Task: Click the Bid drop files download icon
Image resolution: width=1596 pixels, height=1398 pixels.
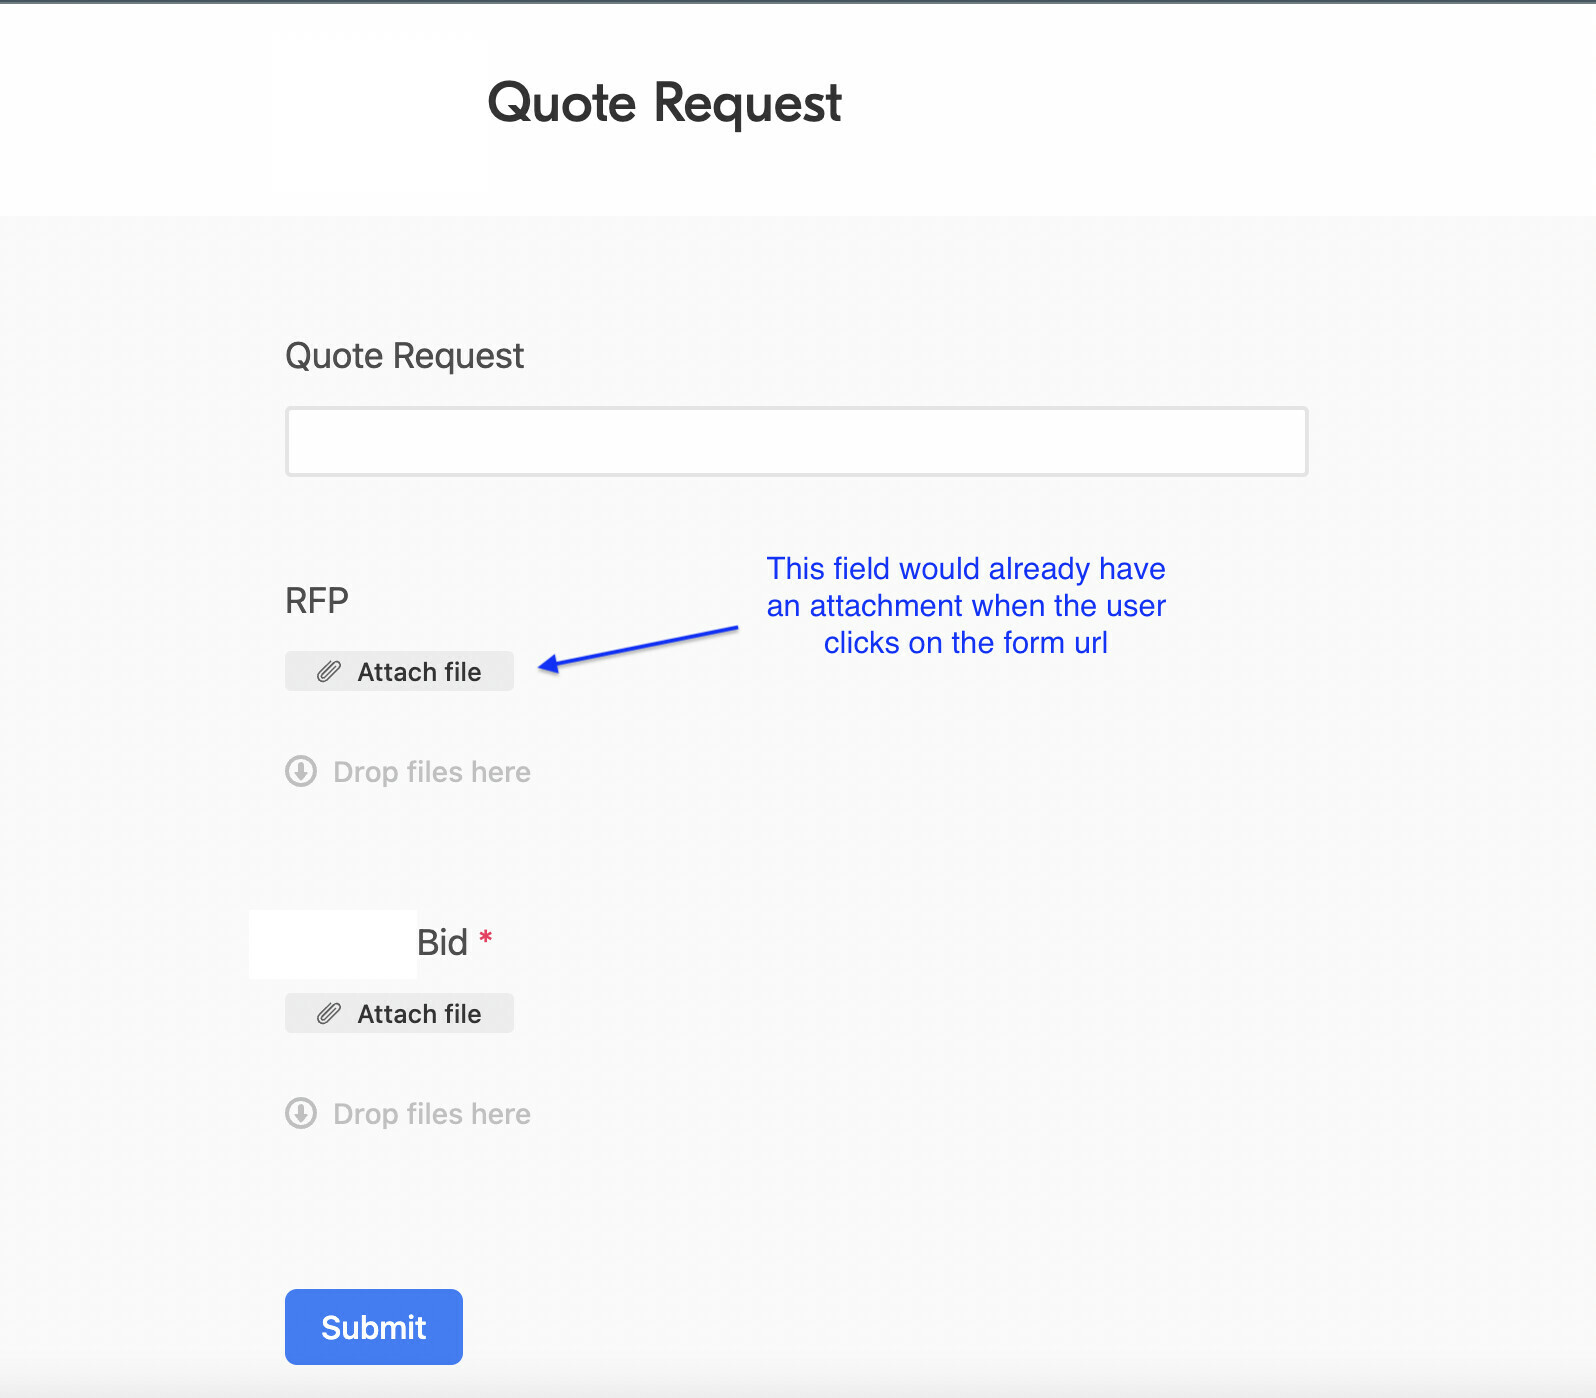Action: 301,1113
